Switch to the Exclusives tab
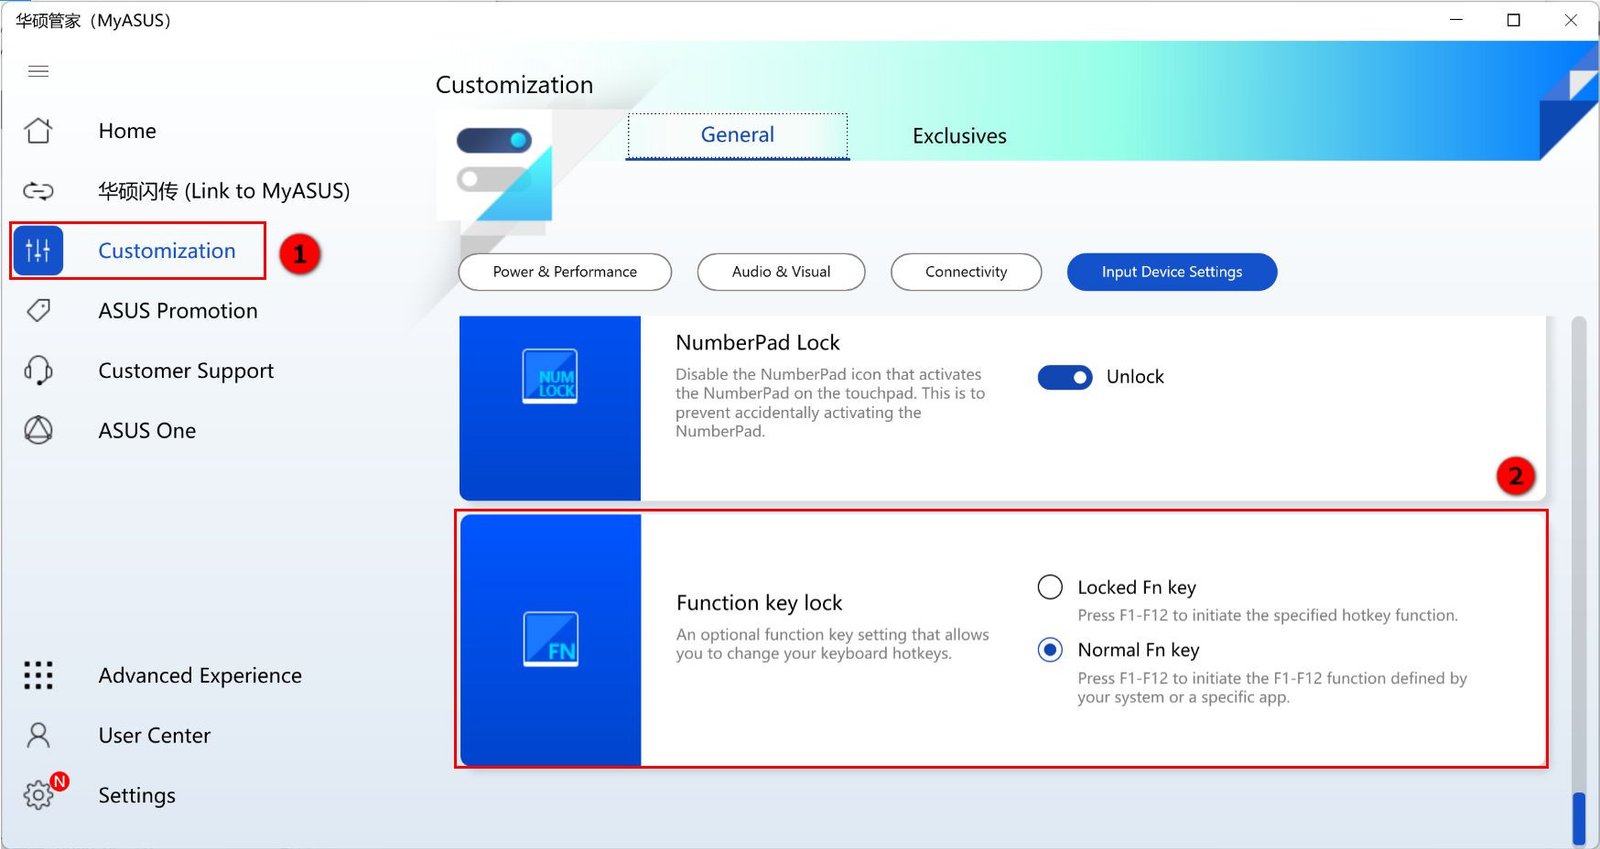The image size is (1600, 849). pos(959,136)
